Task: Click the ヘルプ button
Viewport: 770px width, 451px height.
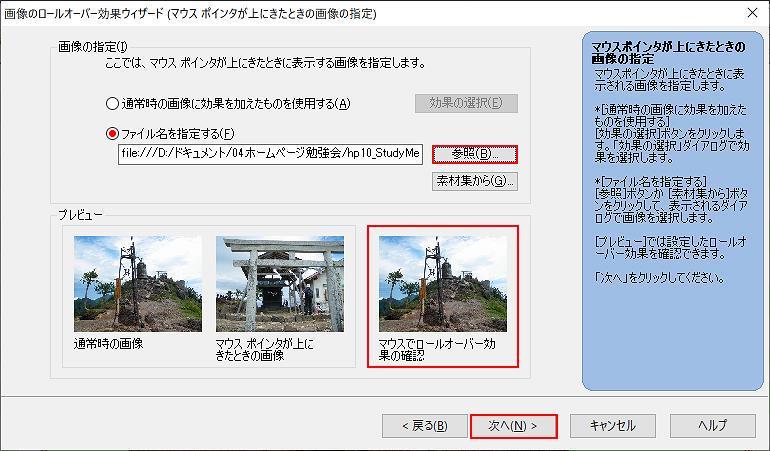Action: click(713, 426)
